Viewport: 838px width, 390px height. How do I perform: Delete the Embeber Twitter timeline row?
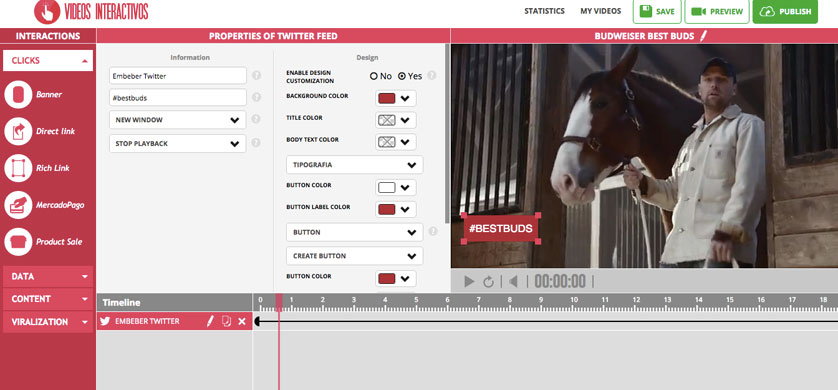[x=242, y=321]
